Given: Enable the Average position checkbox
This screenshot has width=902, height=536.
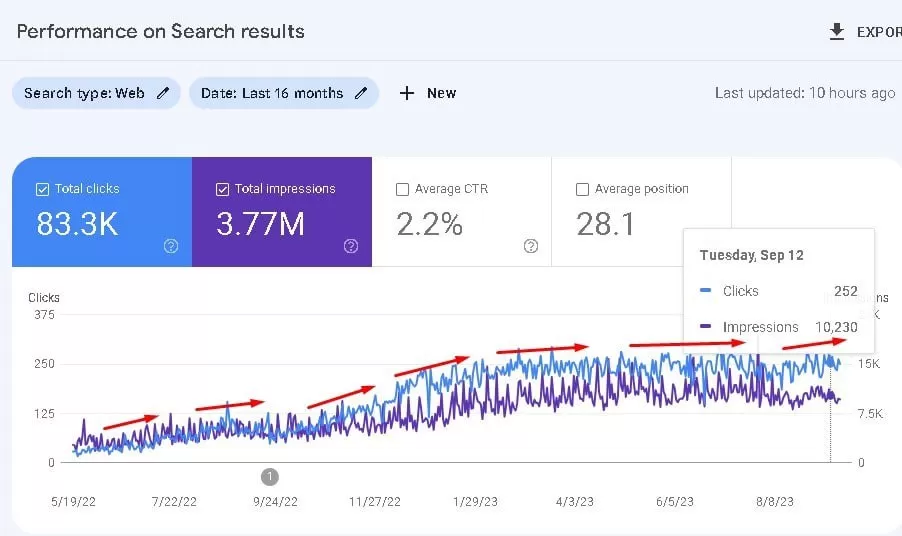Looking at the screenshot, I should pyautogui.click(x=582, y=189).
